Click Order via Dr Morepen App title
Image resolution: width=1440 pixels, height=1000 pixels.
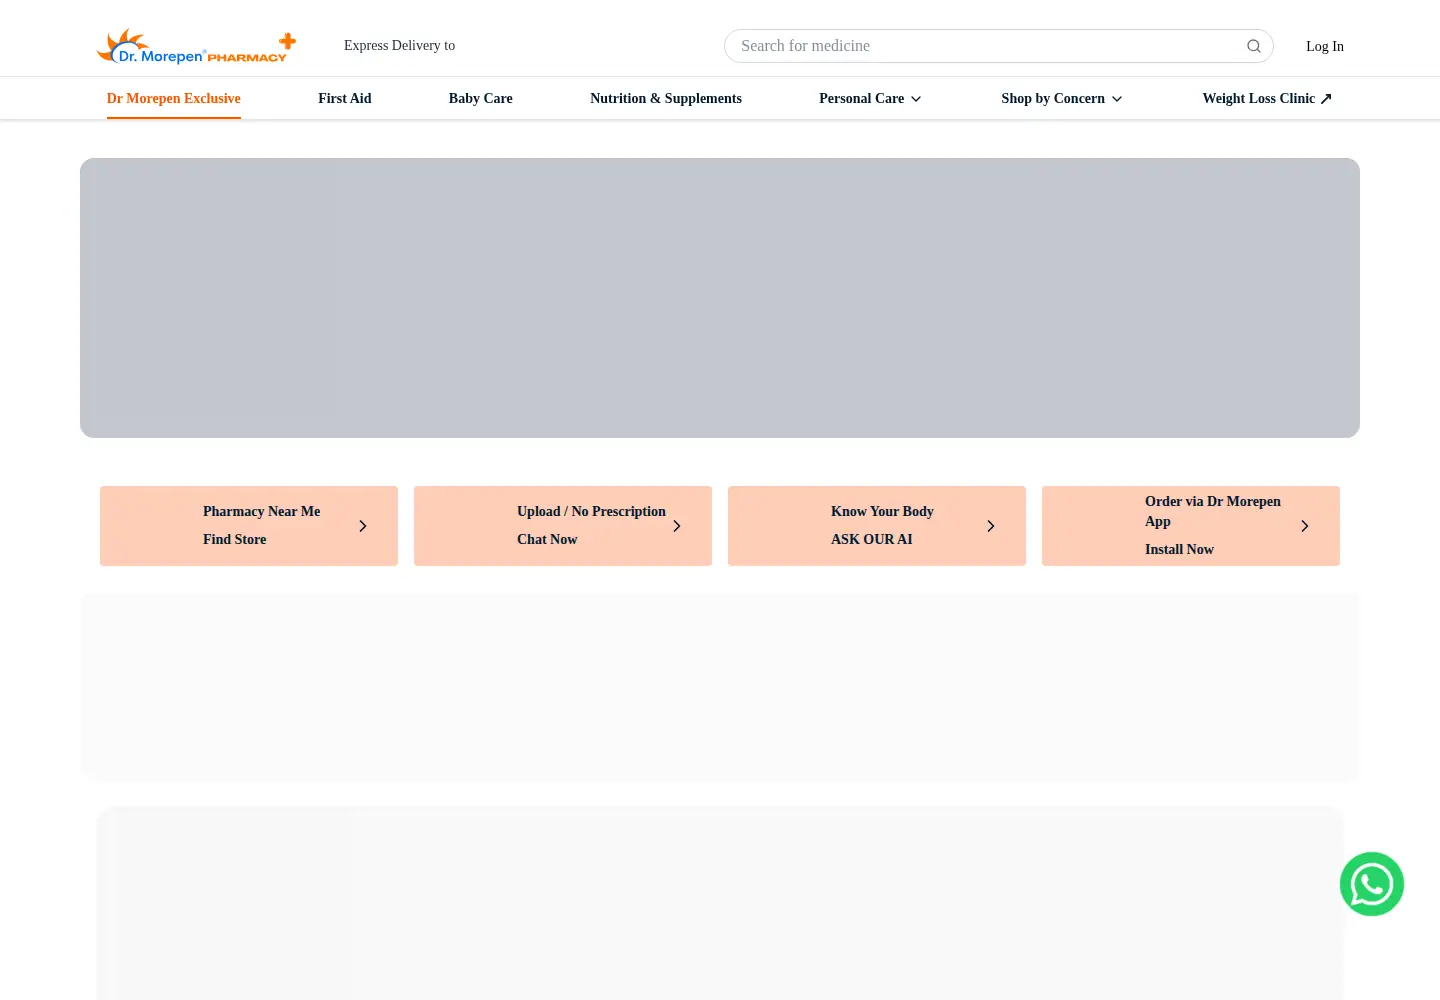(x=1213, y=511)
